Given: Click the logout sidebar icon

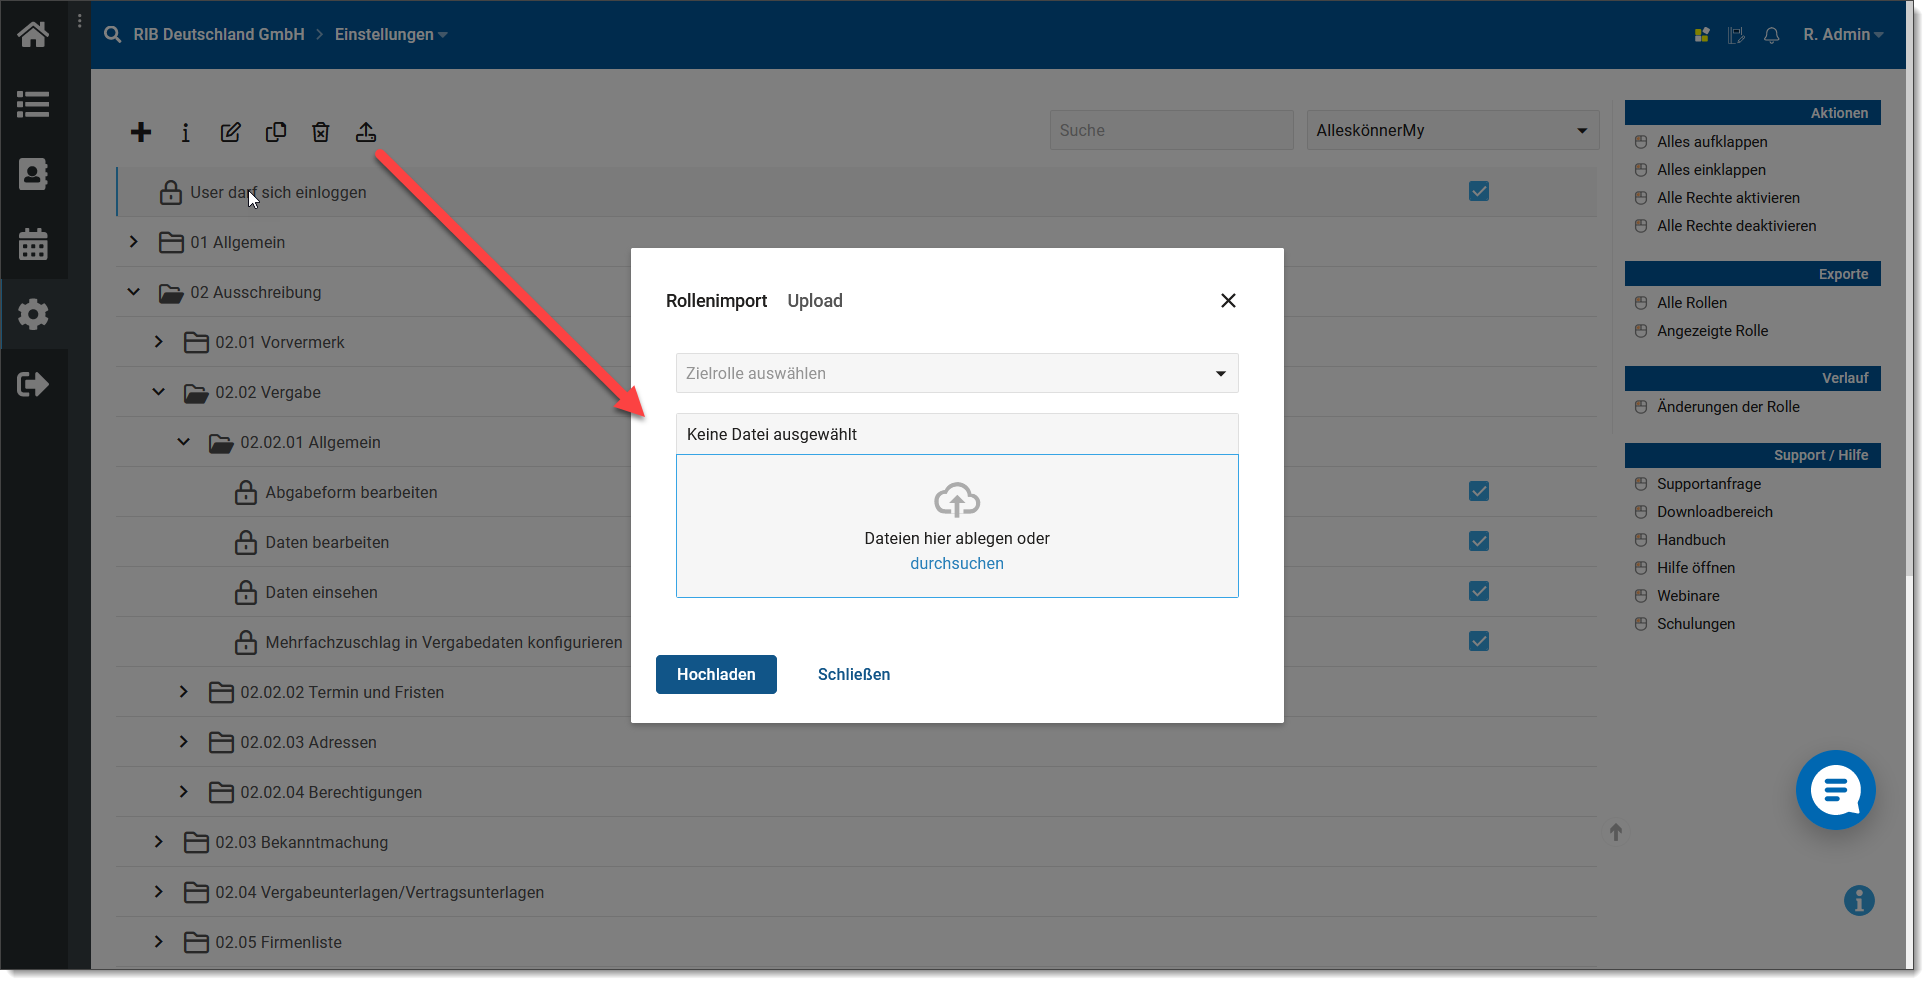Looking at the screenshot, I should [33, 384].
